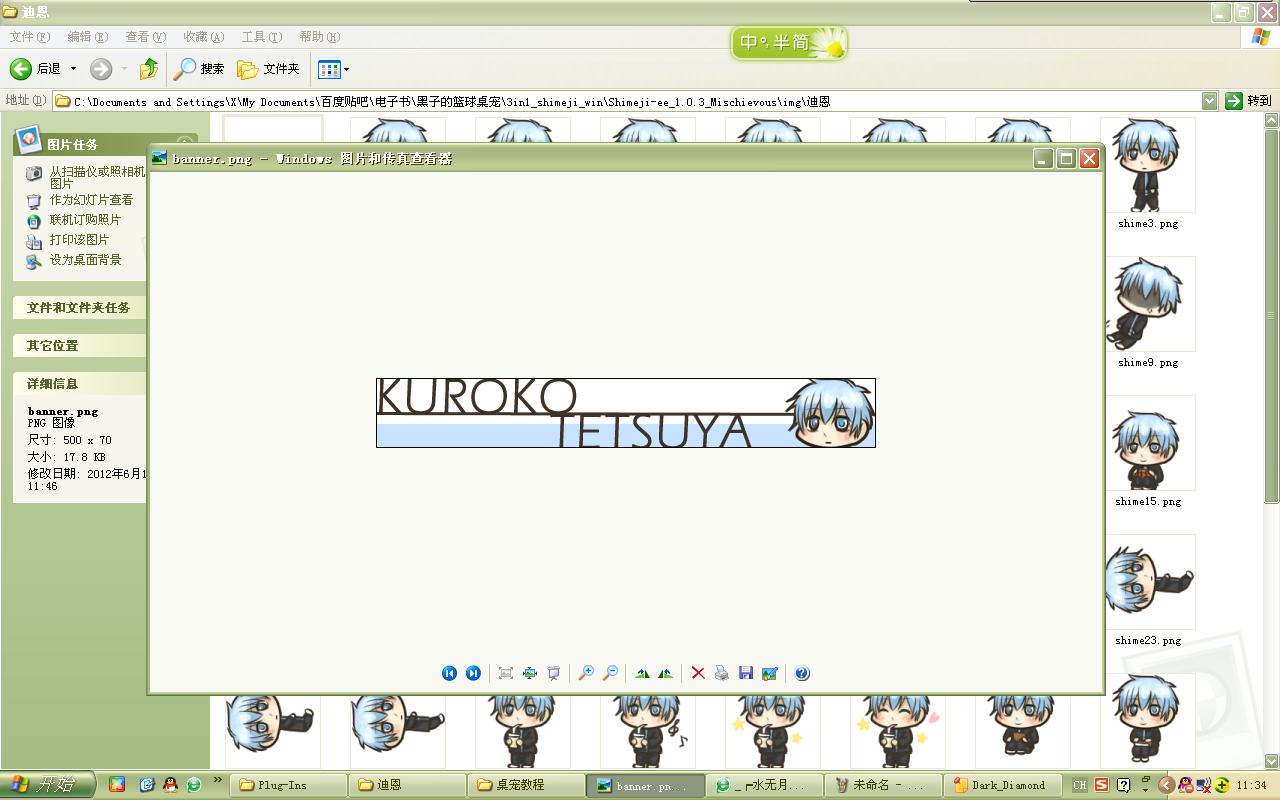Open the 查看(V) menu
The image size is (1280, 800).
[x=145, y=37]
